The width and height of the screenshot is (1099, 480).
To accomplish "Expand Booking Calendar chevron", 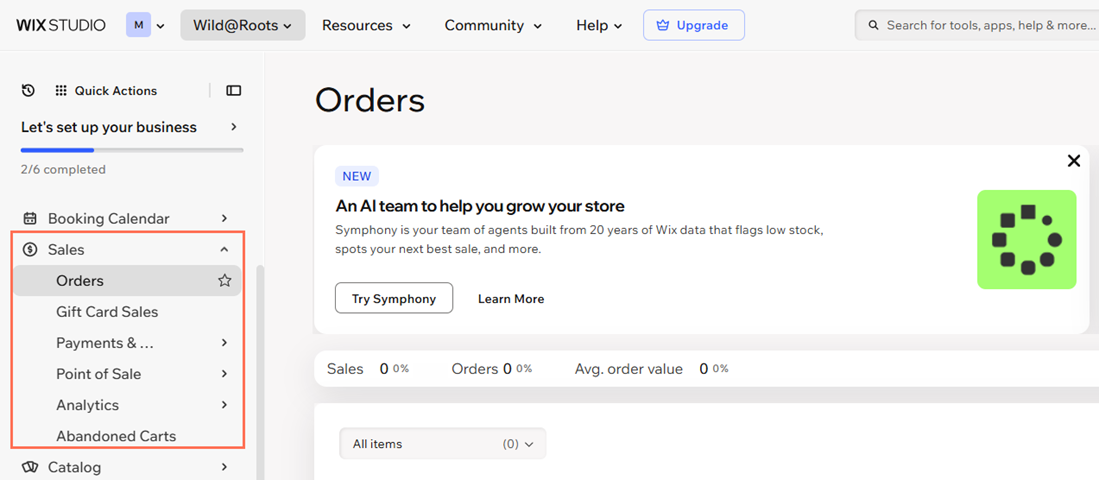I will pyautogui.click(x=224, y=219).
